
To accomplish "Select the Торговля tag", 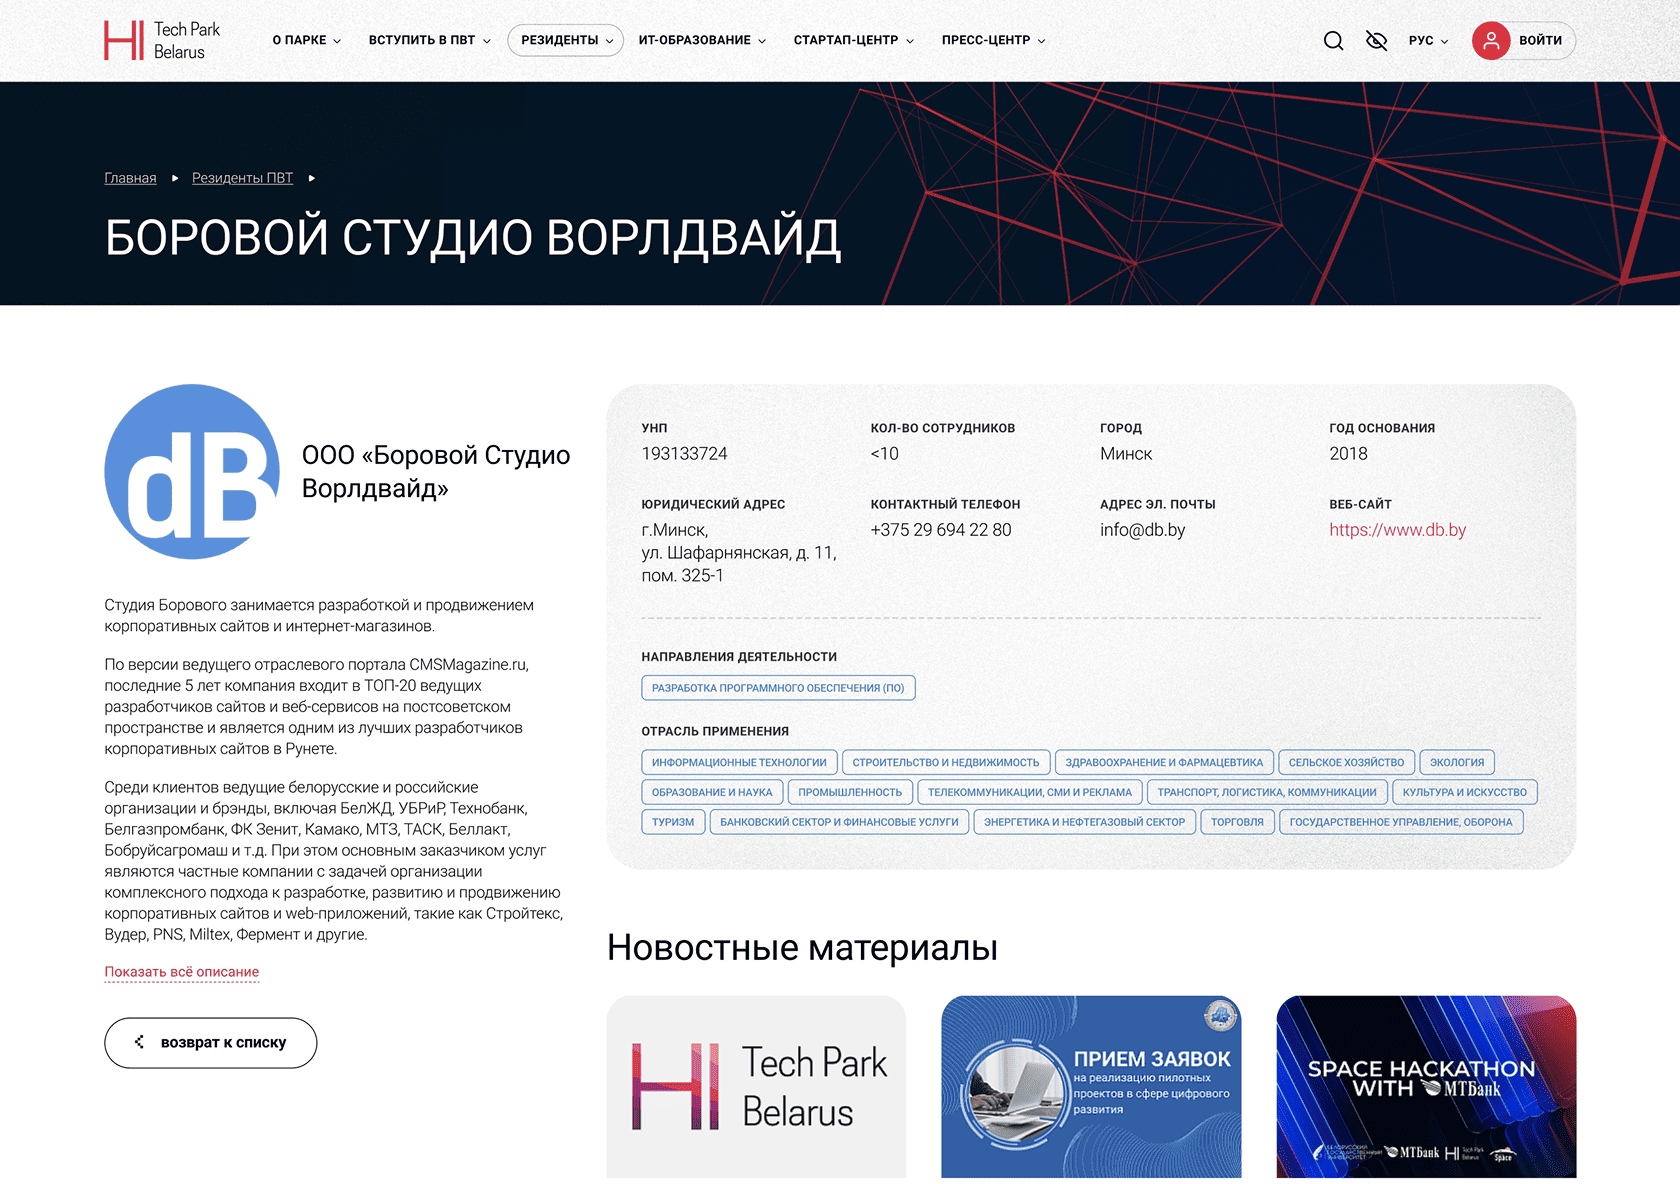I will pyautogui.click(x=1237, y=822).
